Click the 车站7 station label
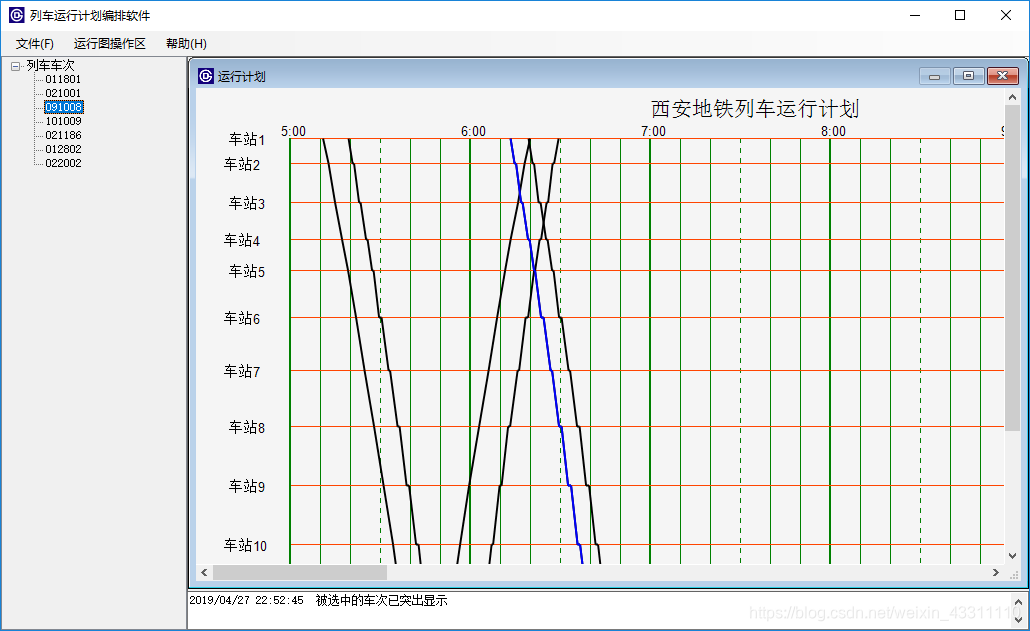 pos(242,372)
